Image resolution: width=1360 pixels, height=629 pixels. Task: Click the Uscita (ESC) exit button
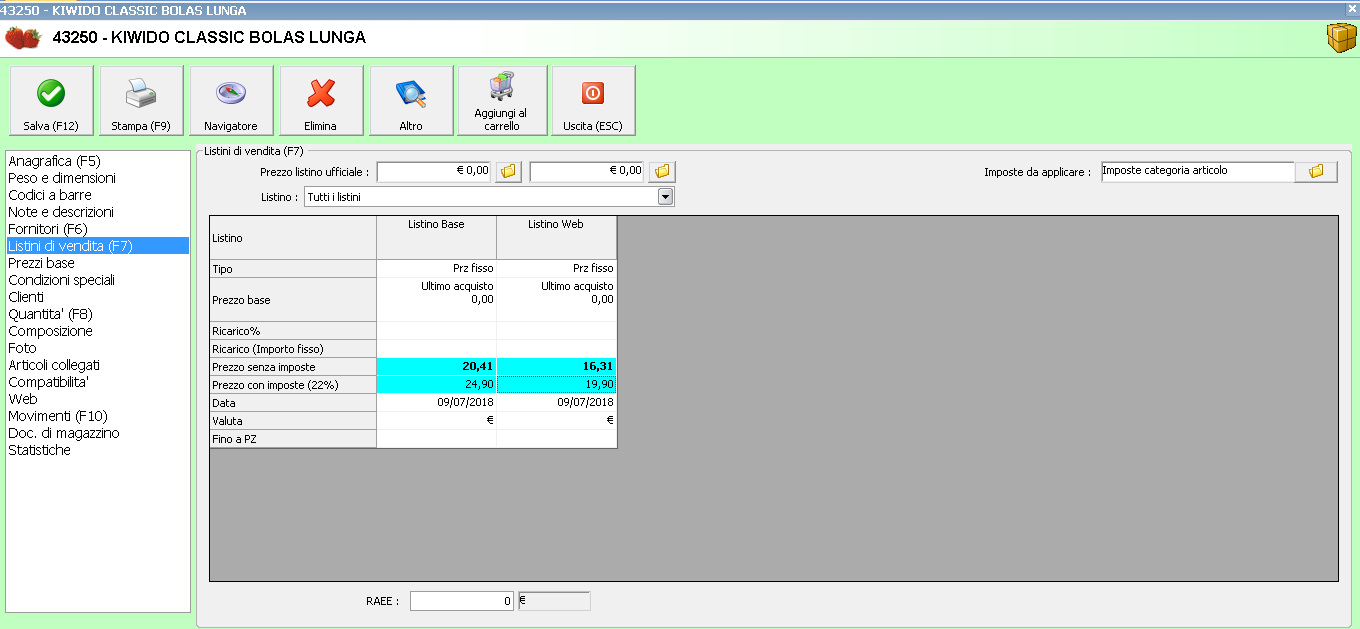[593, 101]
